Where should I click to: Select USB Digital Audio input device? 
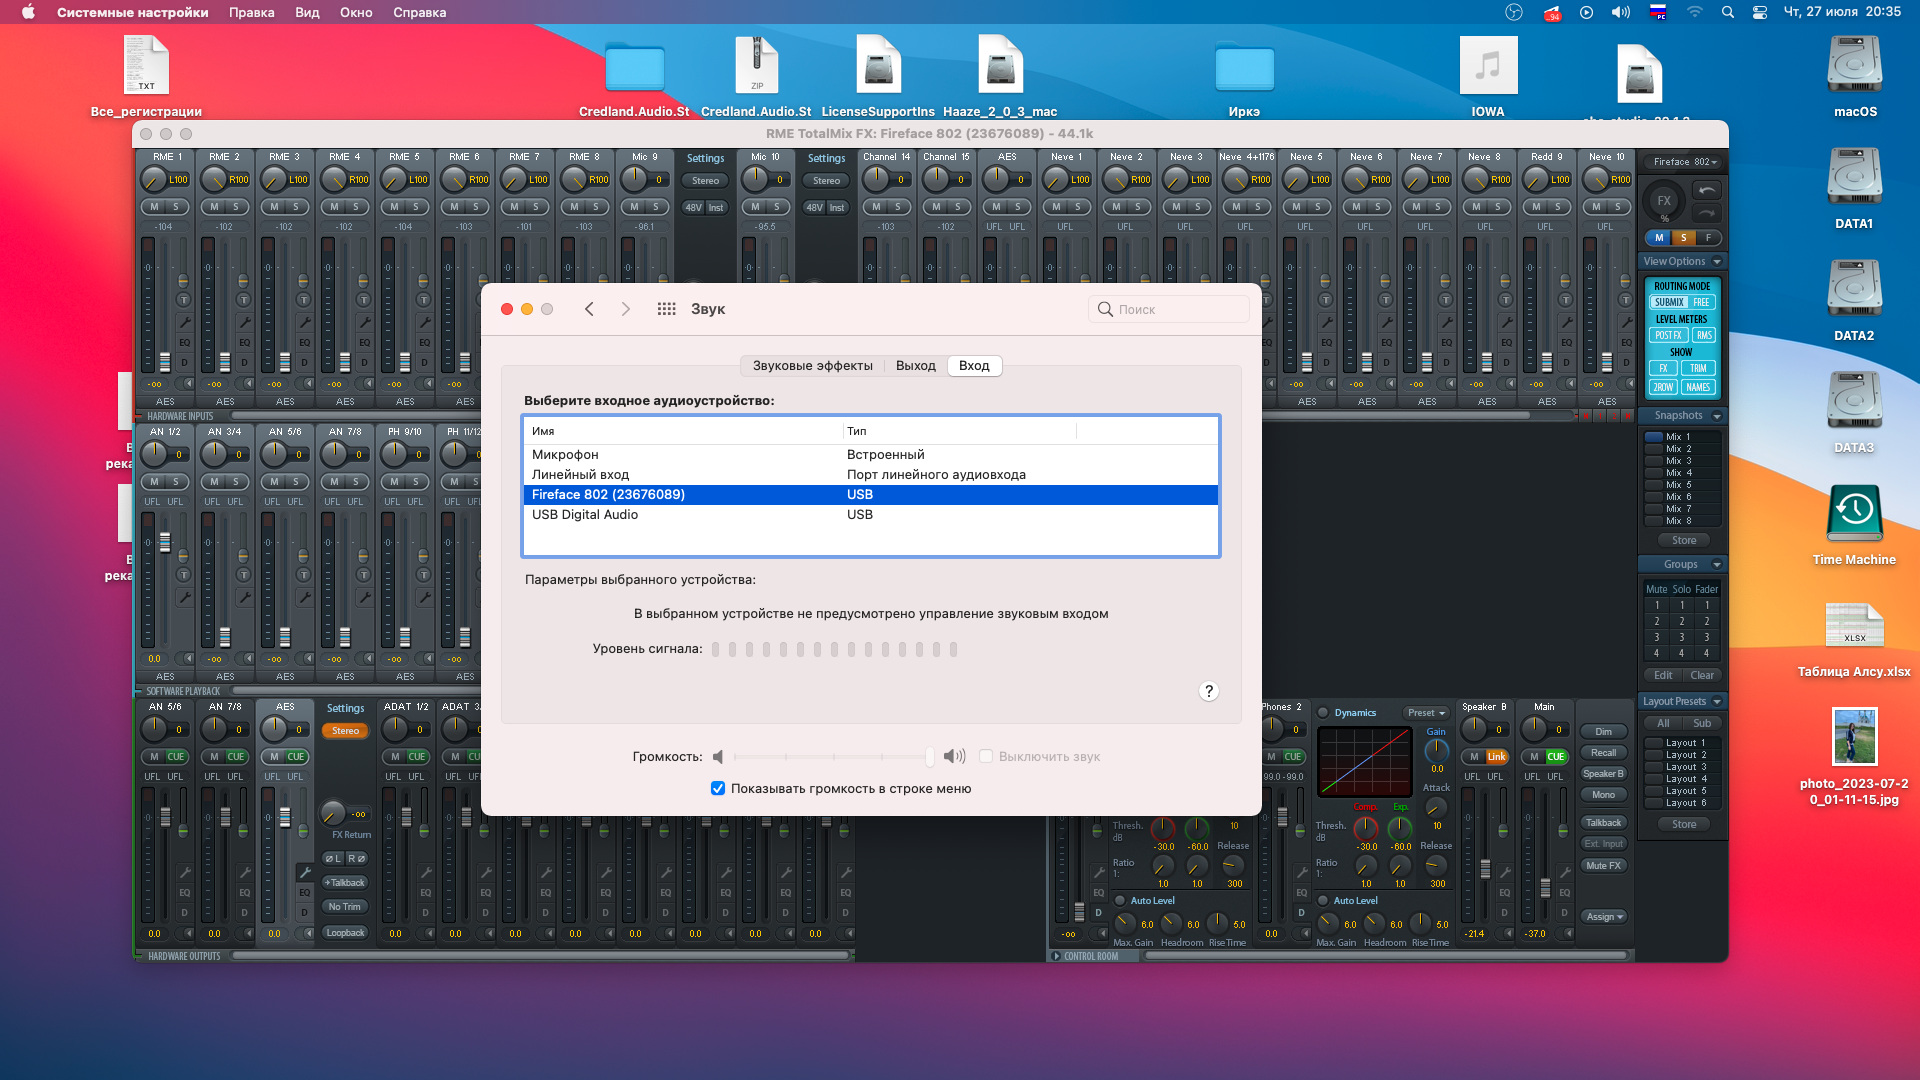pyautogui.click(x=870, y=515)
